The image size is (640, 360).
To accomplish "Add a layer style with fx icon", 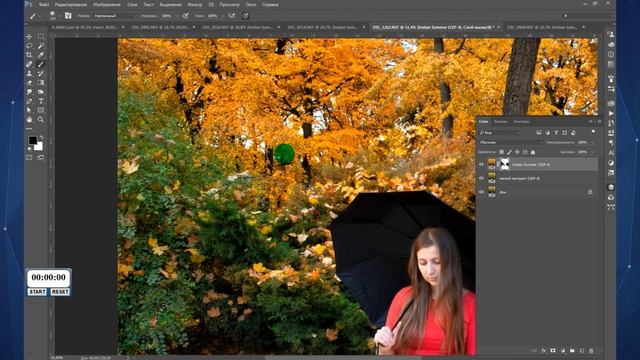I will coord(543,351).
